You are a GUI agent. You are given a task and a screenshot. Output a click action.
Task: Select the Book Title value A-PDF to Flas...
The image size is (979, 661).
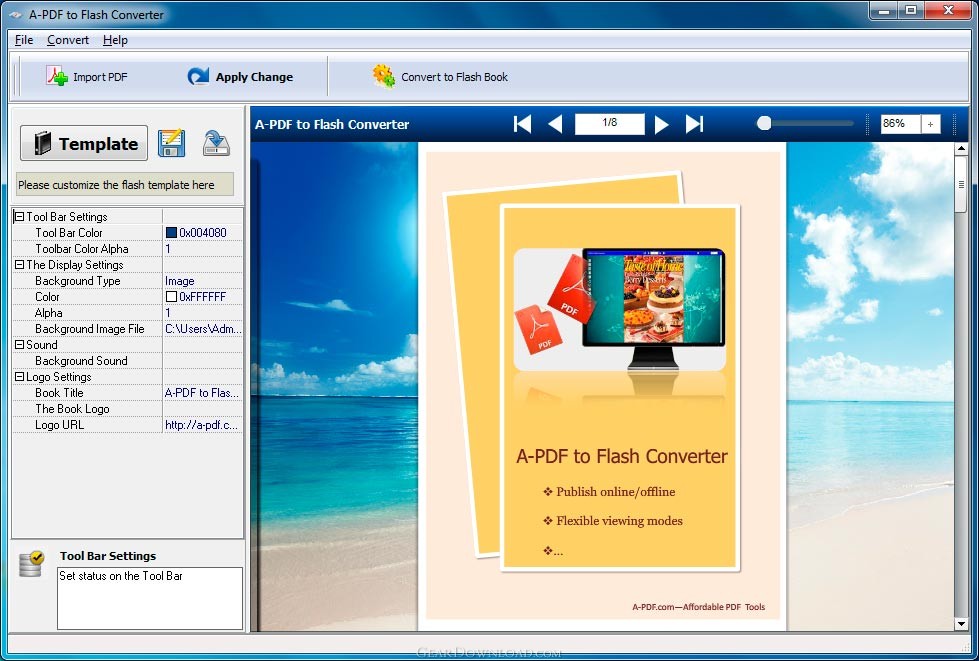pos(202,393)
